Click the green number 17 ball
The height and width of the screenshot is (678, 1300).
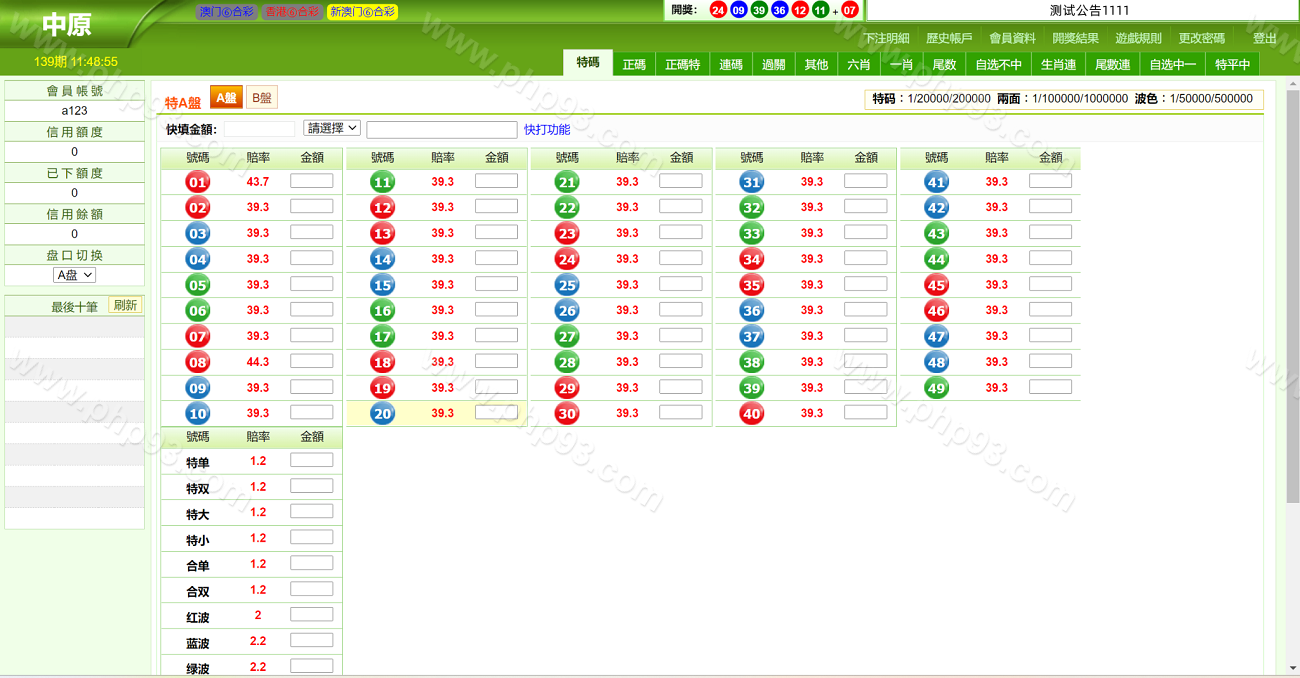click(382, 337)
